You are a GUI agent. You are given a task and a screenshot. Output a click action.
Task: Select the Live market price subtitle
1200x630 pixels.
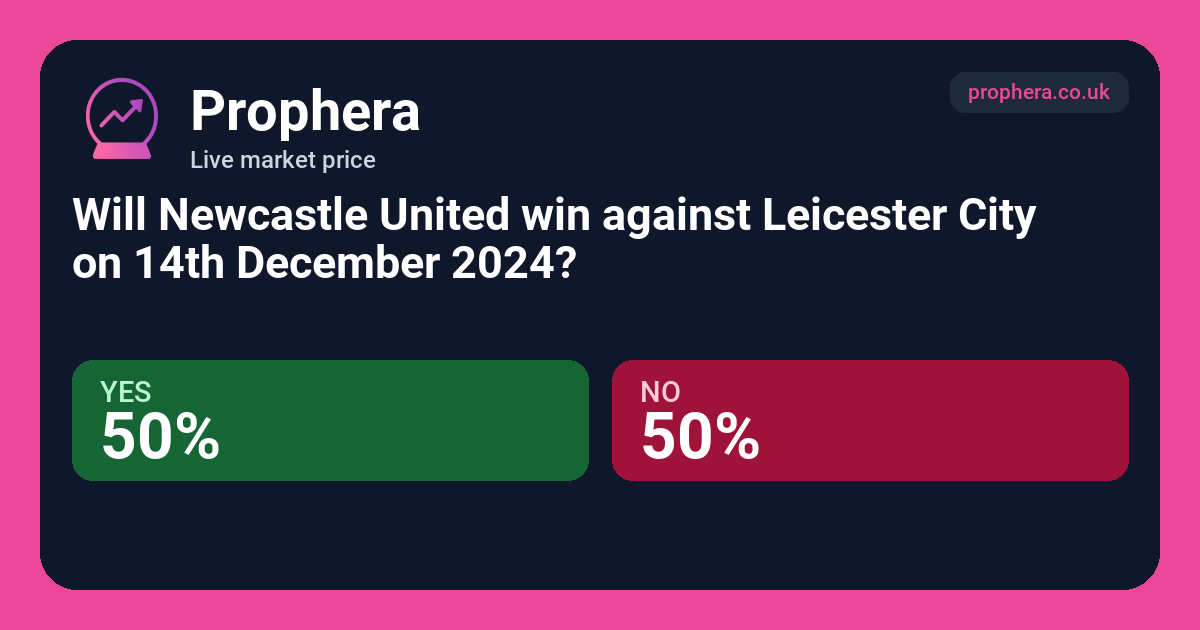tap(283, 159)
